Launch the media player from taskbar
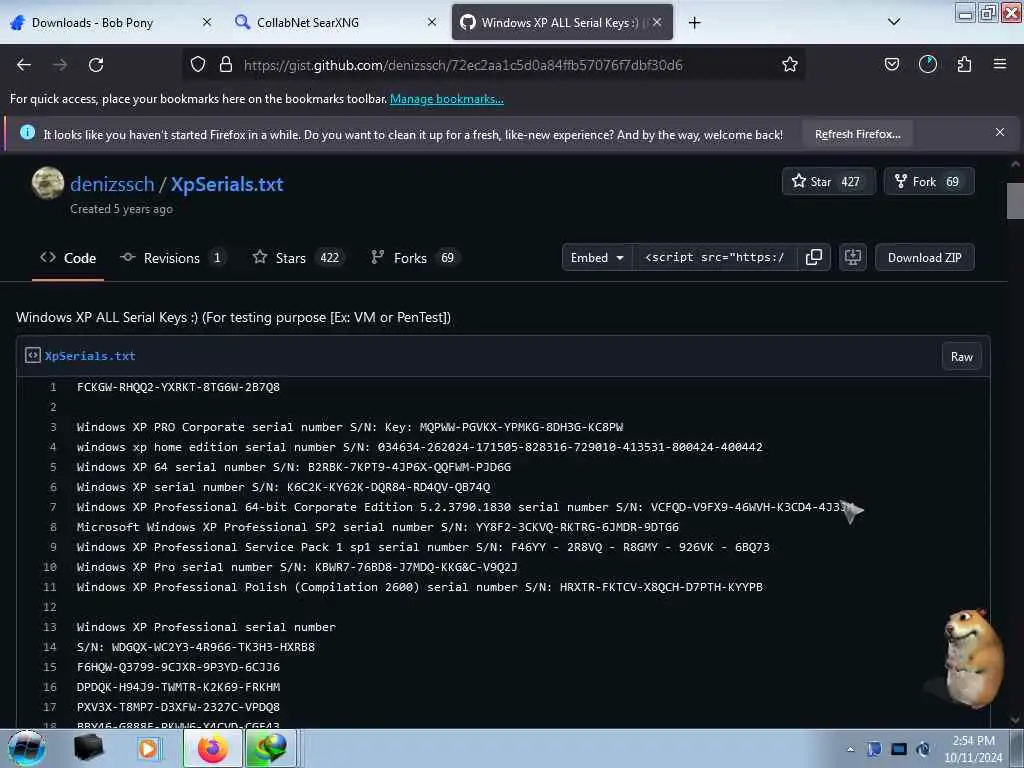Viewport: 1024px width, 768px height. [x=148, y=748]
